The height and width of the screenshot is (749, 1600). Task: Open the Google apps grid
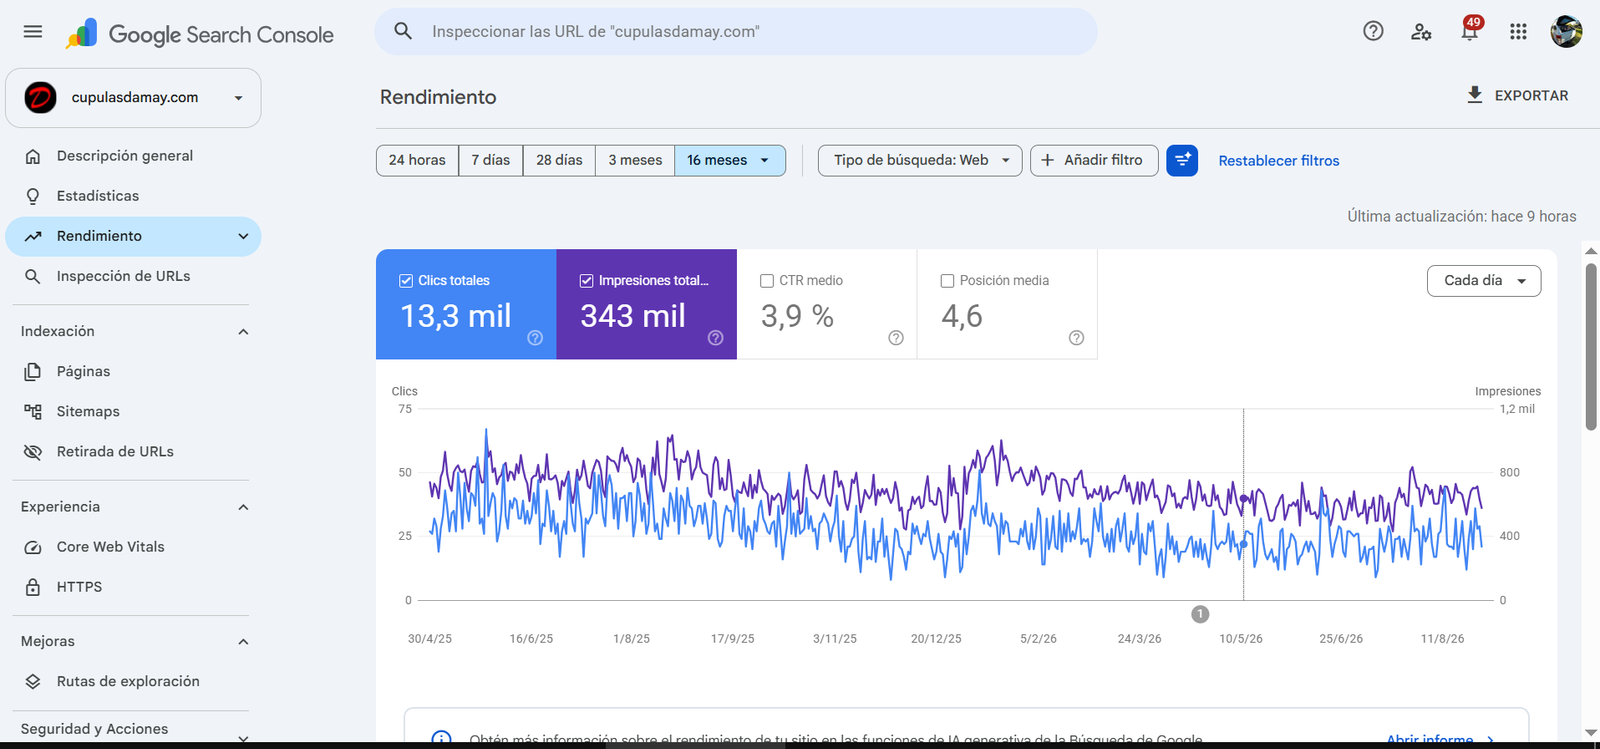point(1518,32)
